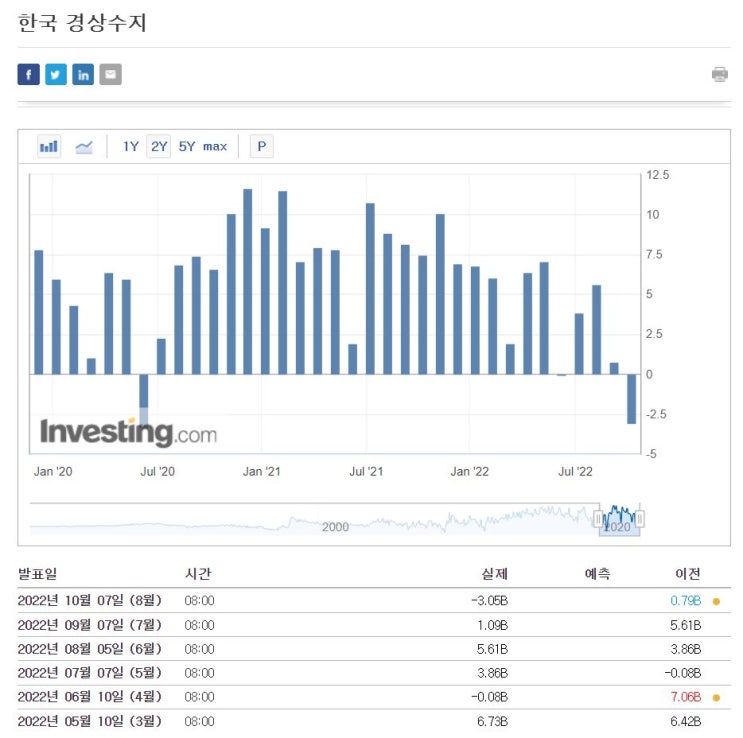This screenshot has height=738, width=743.
Task: Set chart range to 5Y
Action: [187, 146]
